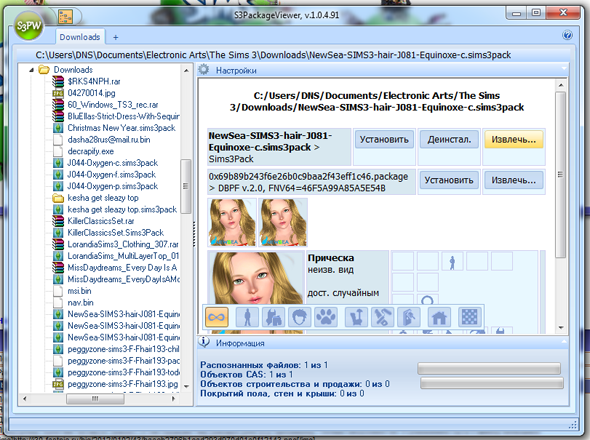Click the Информация info icon
The width and height of the screenshot is (590, 440).
(x=204, y=342)
